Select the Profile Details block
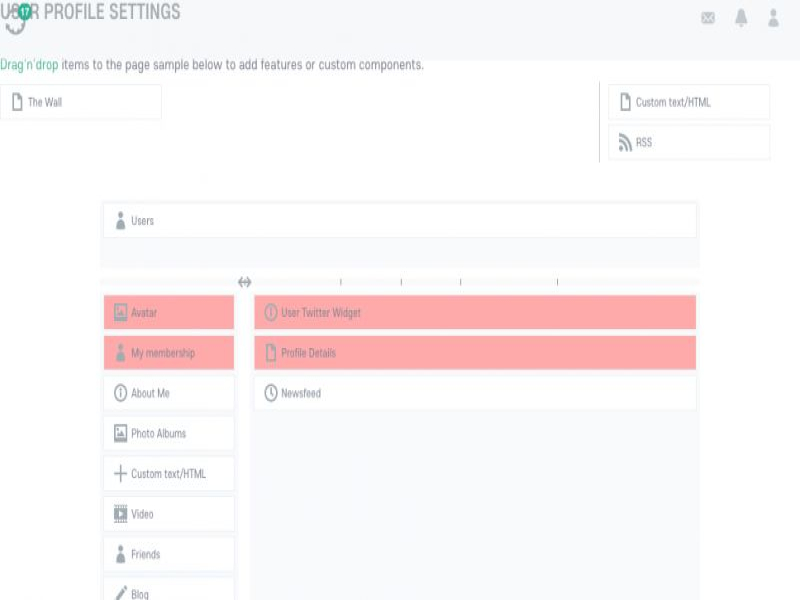 [475, 353]
